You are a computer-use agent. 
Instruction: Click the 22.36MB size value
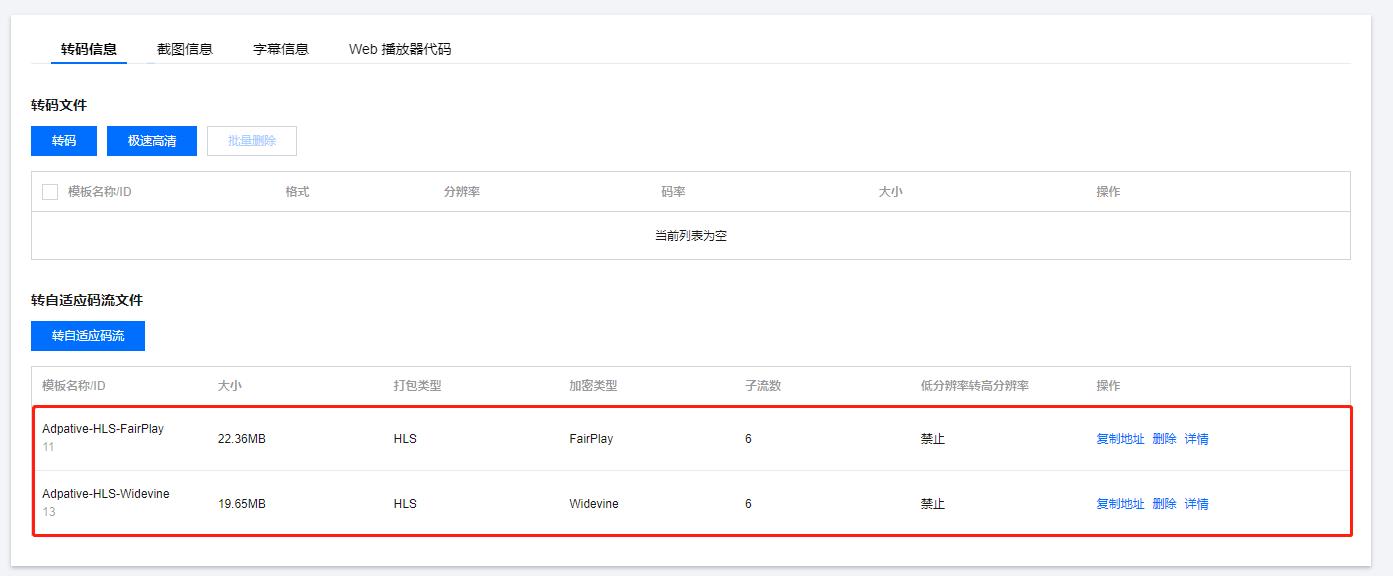tap(242, 439)
